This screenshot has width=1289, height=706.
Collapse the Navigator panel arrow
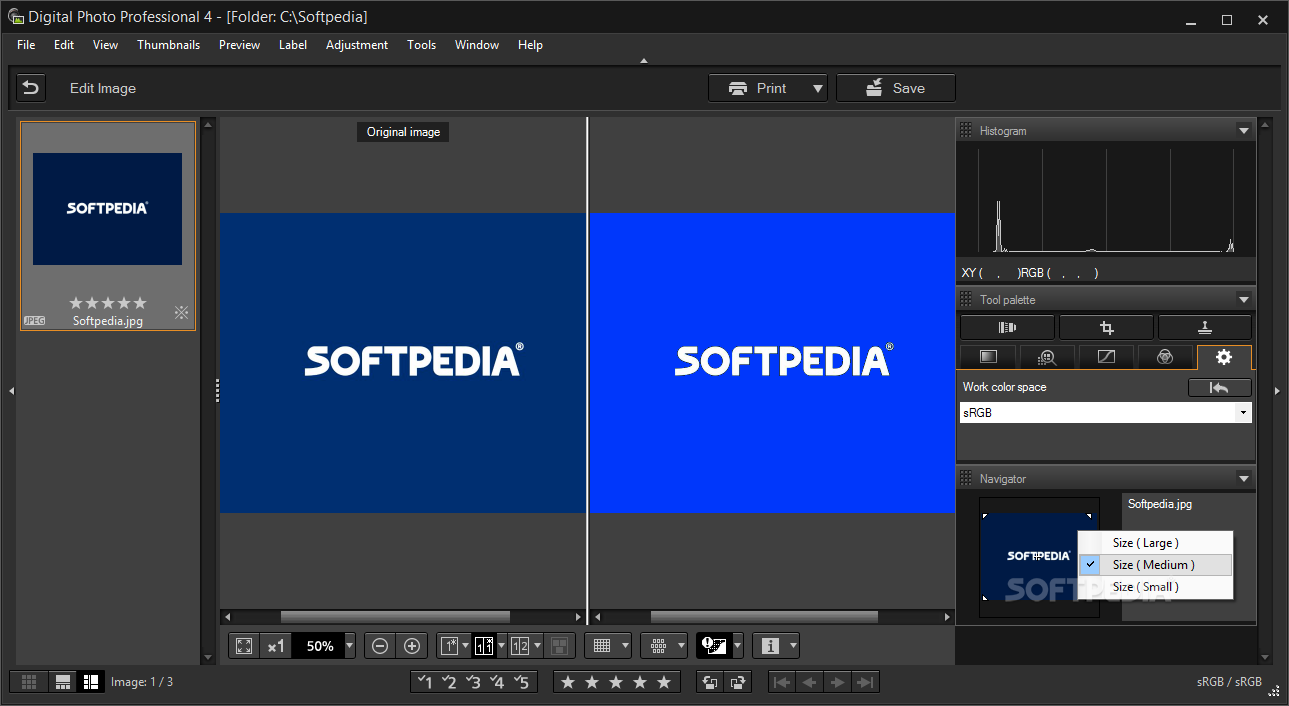(x=1243, y=479)
